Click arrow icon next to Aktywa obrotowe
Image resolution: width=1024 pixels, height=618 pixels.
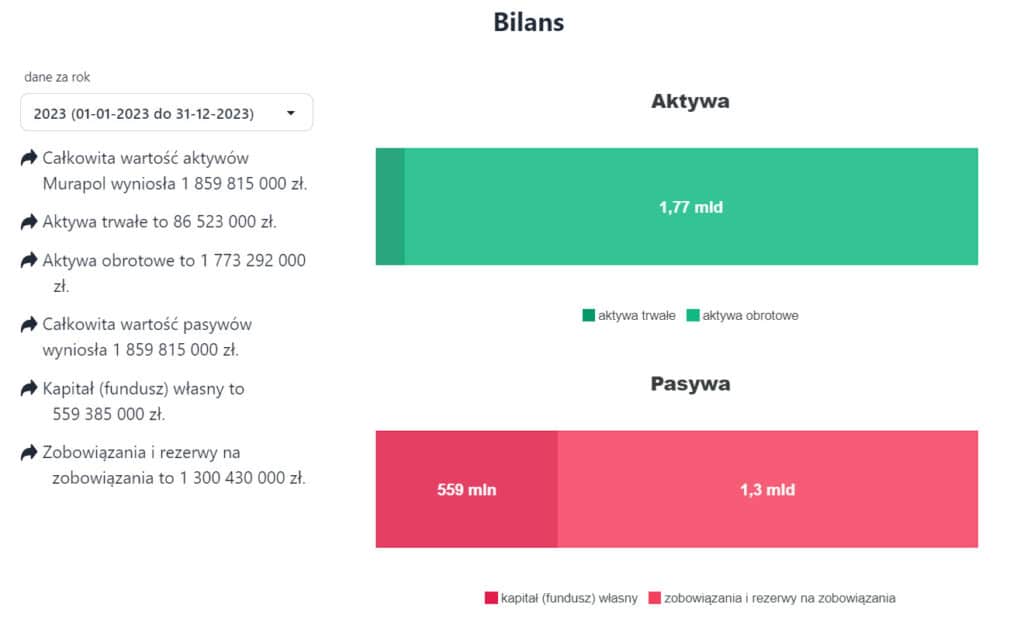[x=29, y=261]
